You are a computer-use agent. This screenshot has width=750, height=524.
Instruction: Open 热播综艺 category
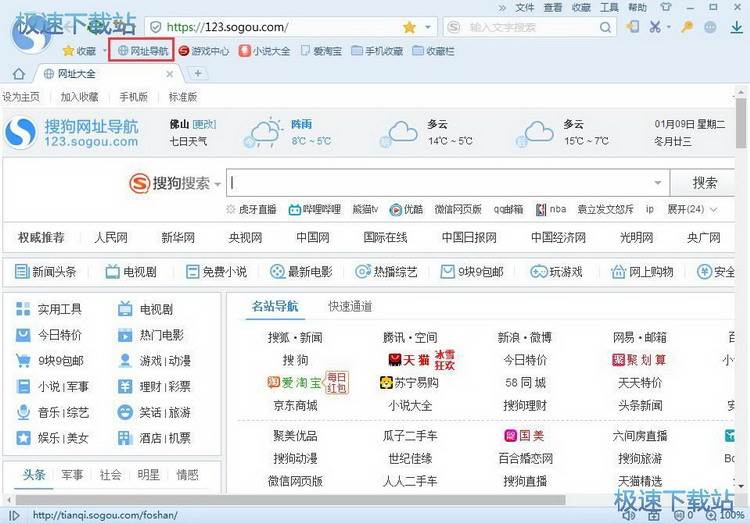pyautogui.click(x=386, y=272)
